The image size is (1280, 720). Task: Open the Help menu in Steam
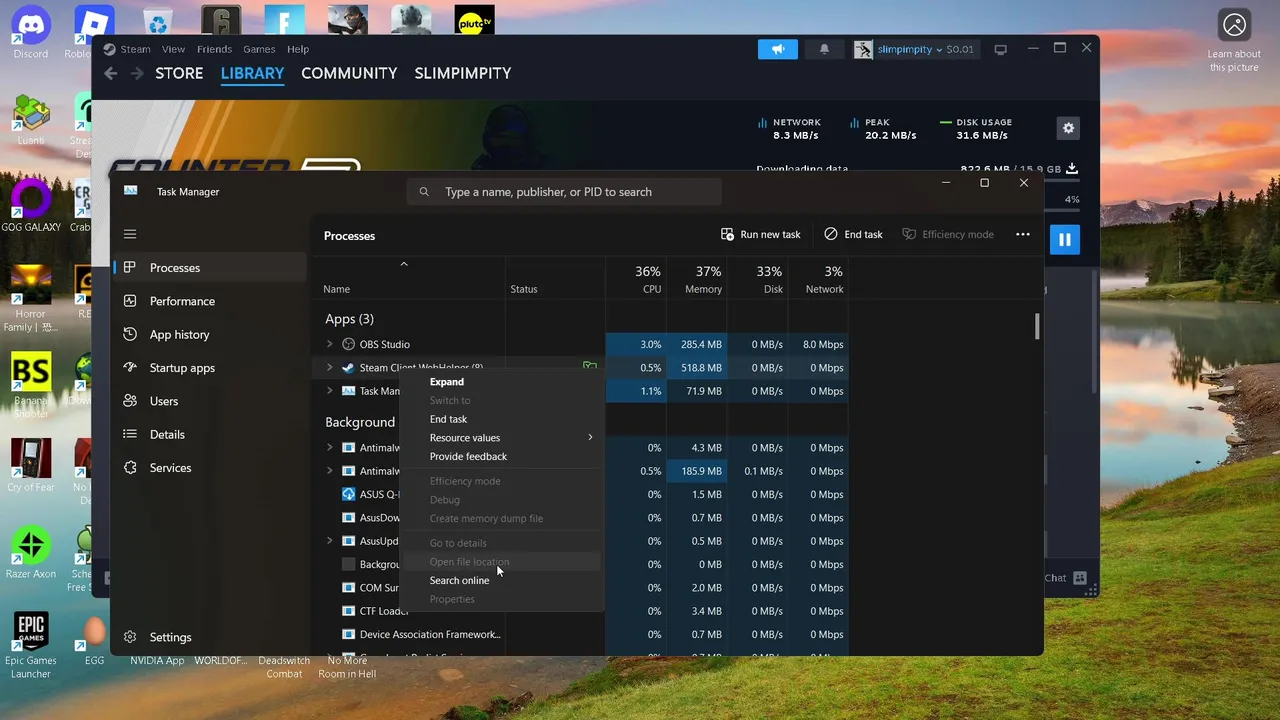point(298,49)
